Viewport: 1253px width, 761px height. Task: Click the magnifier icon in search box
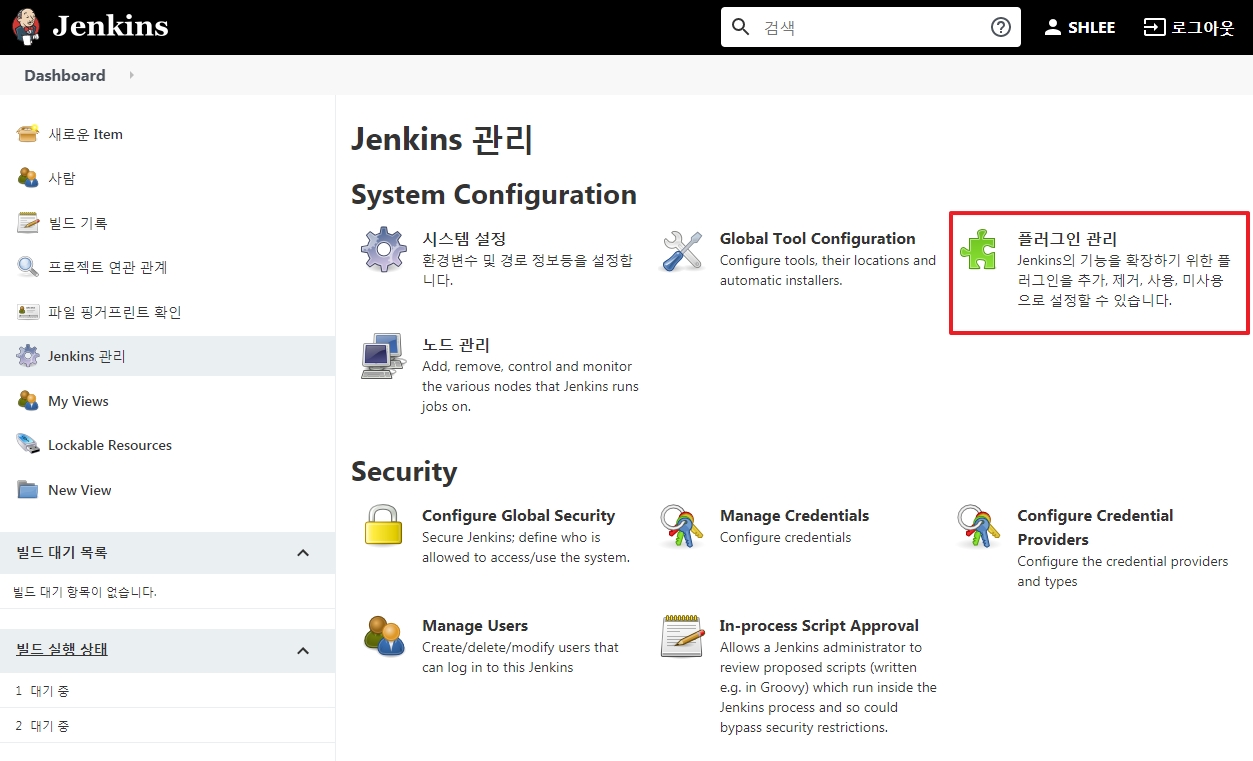(741, 27)
